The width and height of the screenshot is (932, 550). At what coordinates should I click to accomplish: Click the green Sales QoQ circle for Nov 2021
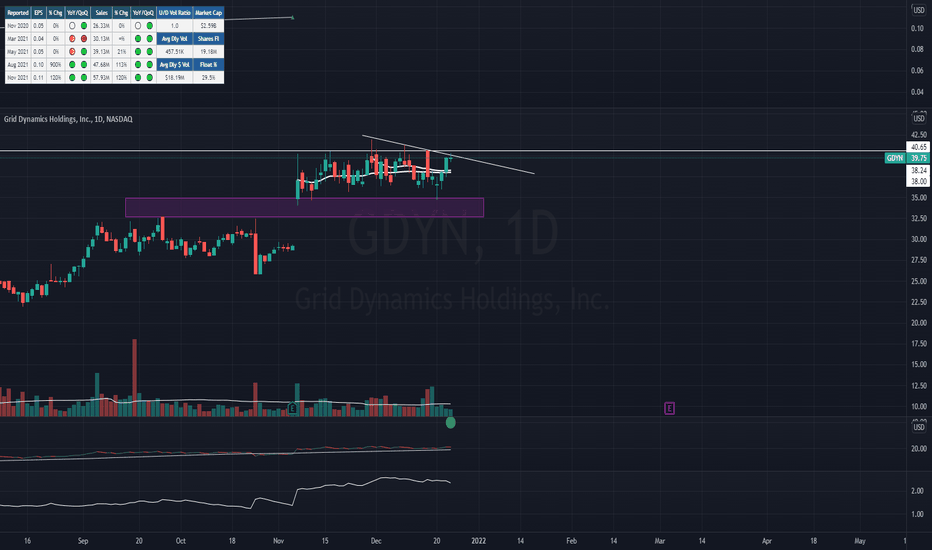(149, 77)
